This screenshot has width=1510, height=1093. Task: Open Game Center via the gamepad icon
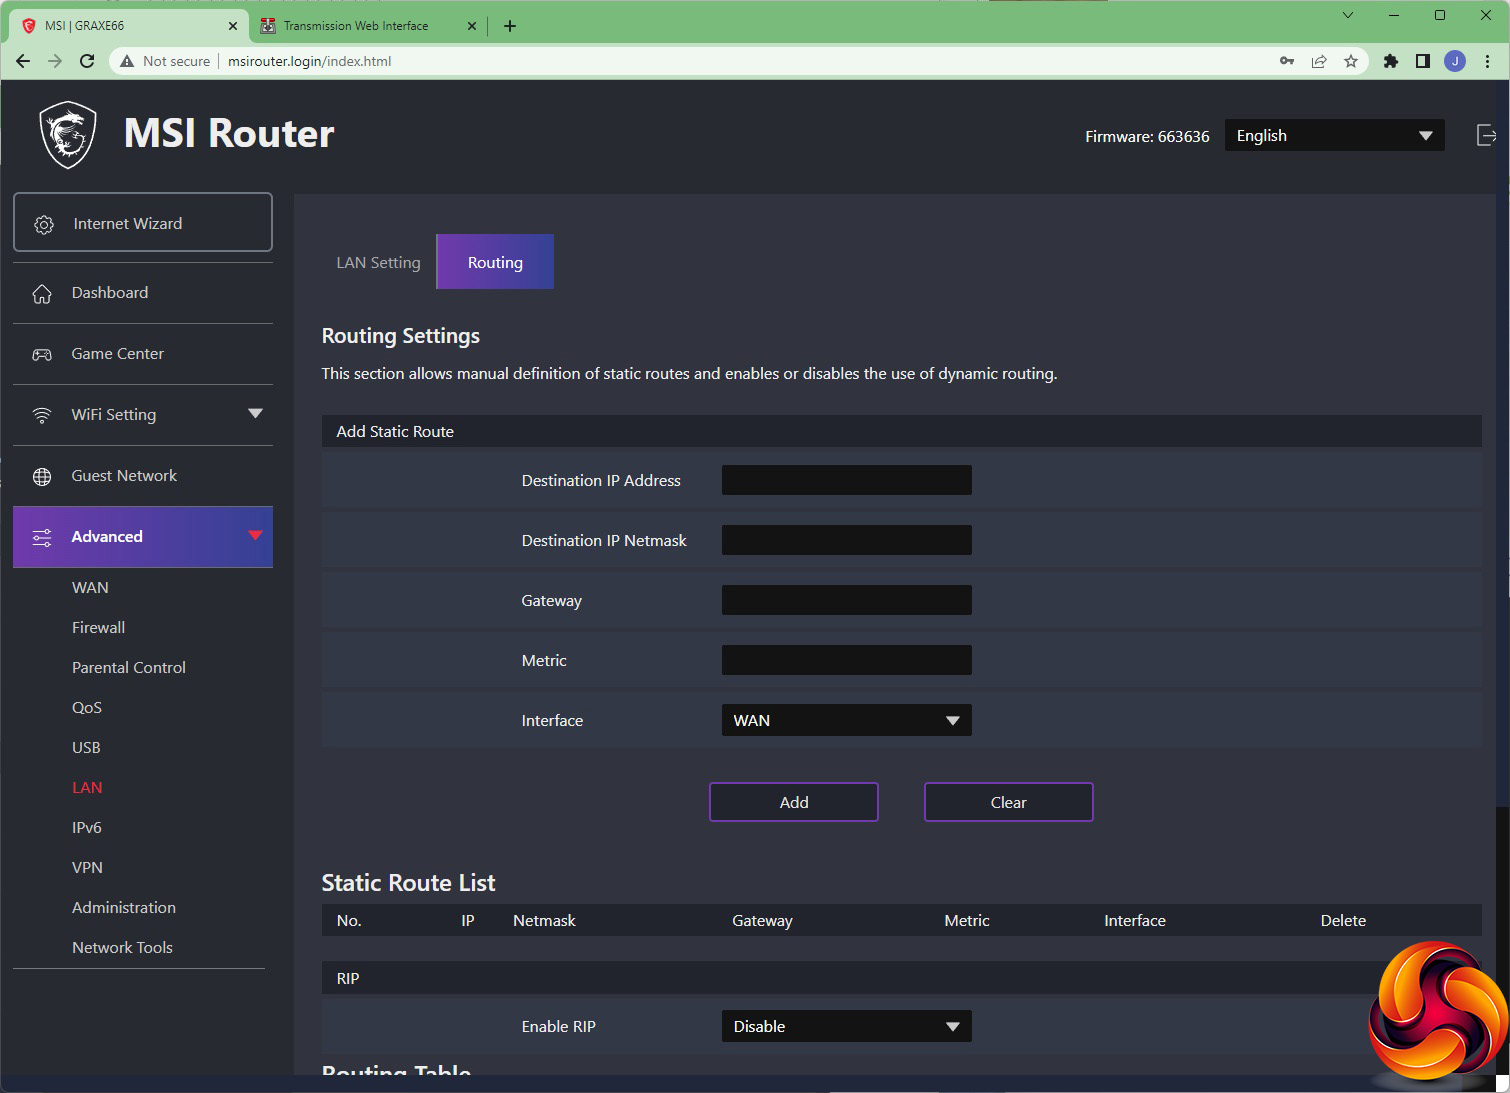point(42,355)
